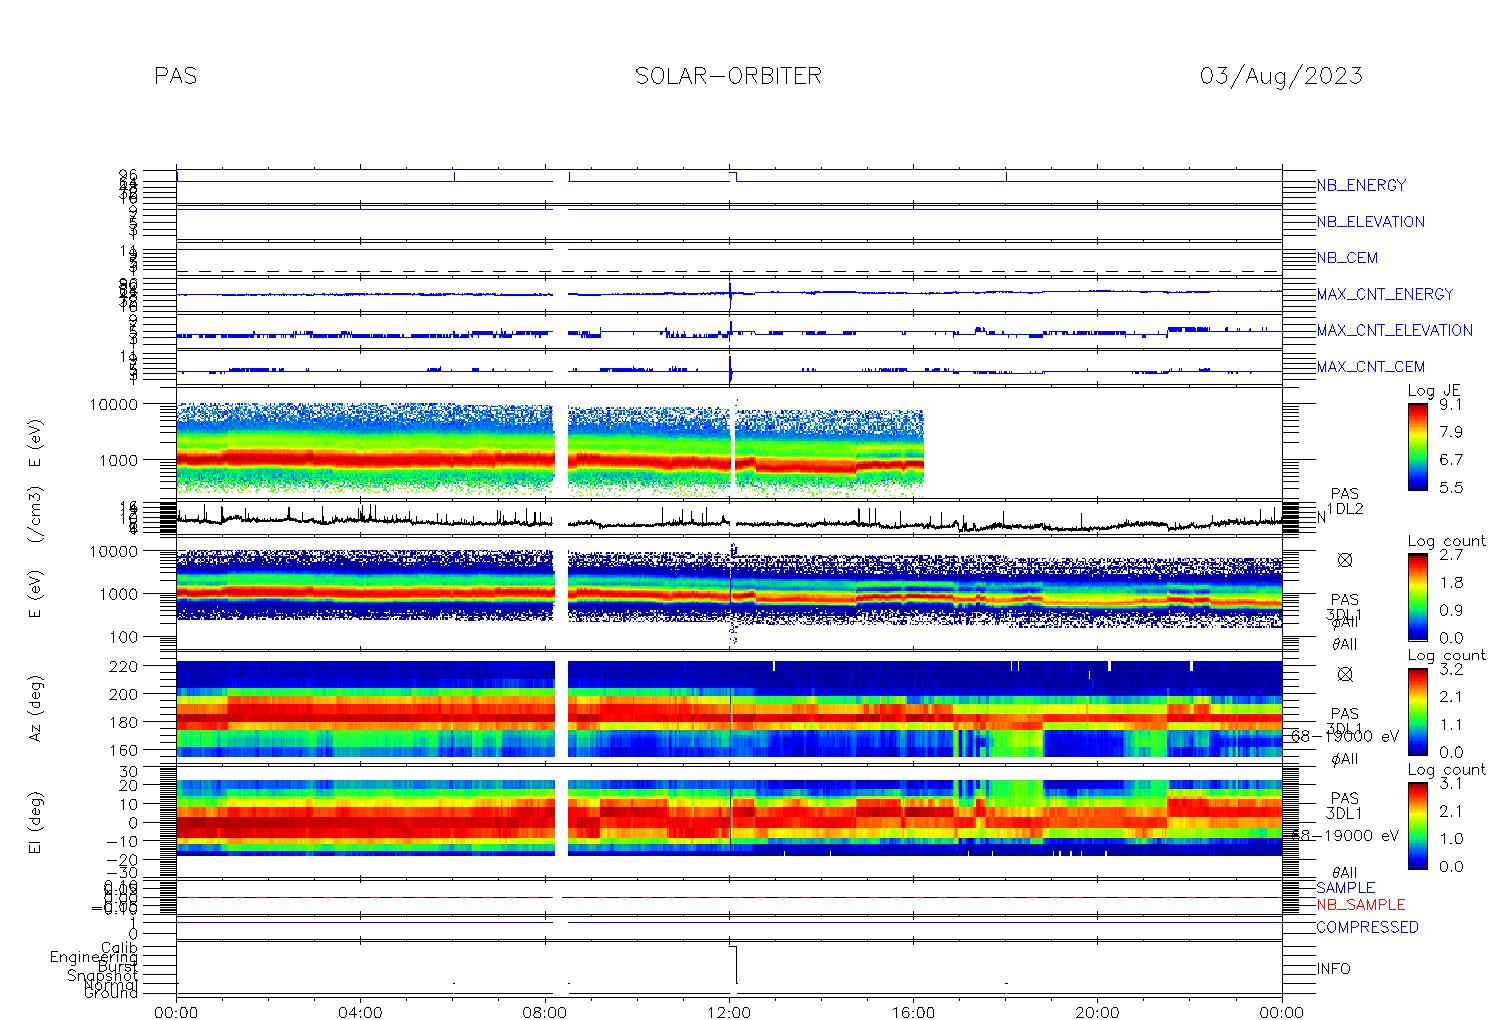Click the El (deg) axis title
Image resolution: width=1512 pixels, height=1020 pixels.
(35, 821)
